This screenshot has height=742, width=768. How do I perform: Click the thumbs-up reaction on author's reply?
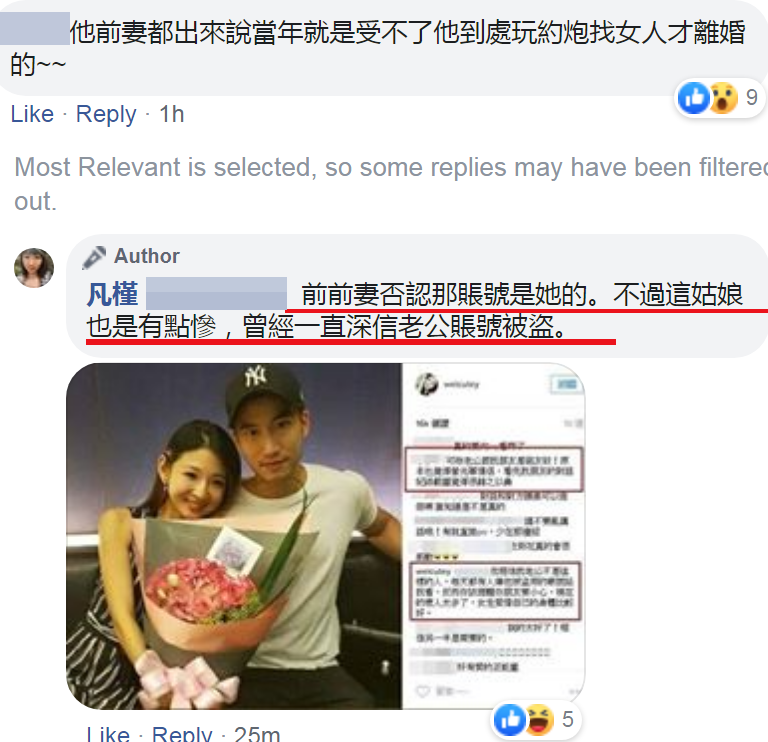tap(509, 720)
